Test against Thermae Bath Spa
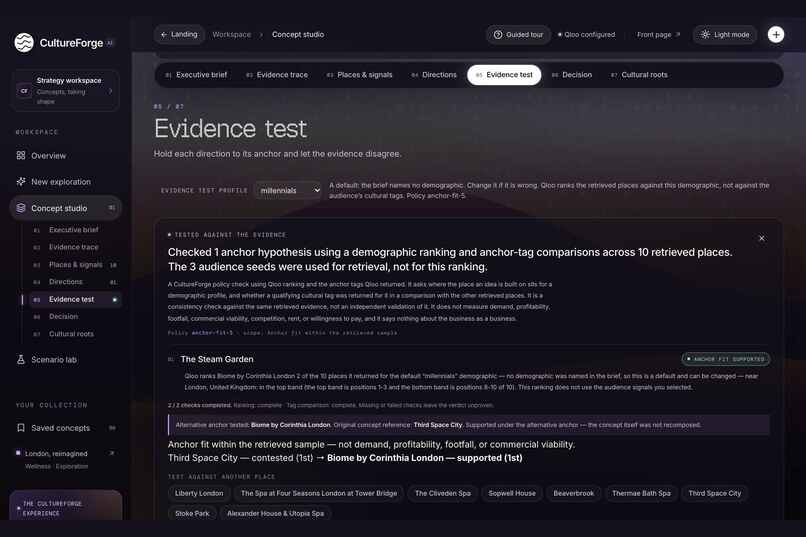Screen dimensions: 806x537 (641, 493)
